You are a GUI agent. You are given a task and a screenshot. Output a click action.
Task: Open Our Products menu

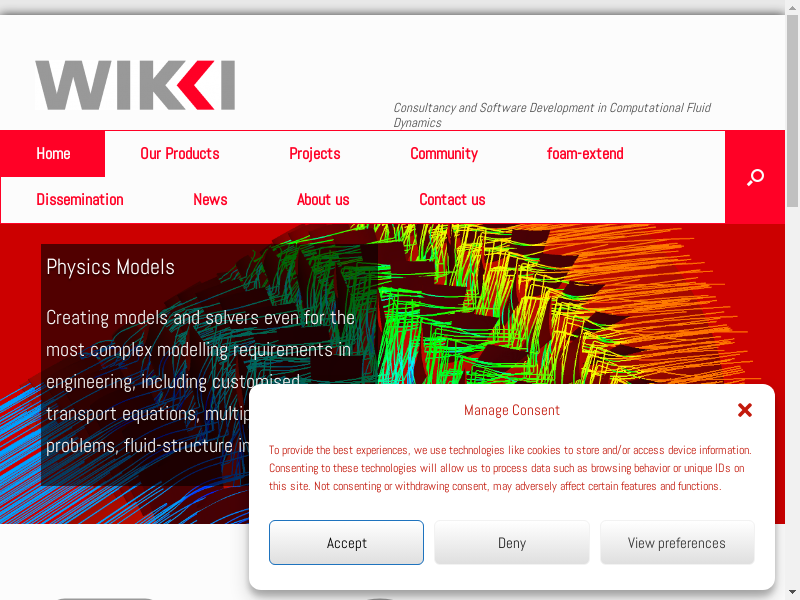pyautogui.click(x=180, y=154)
